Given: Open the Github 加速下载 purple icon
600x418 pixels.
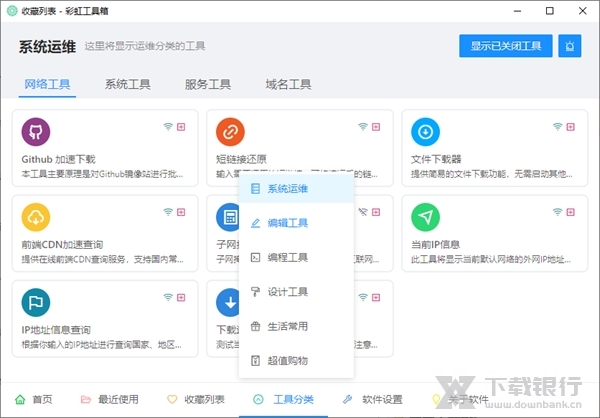Looking at the screenshot, I should point(36,132).
